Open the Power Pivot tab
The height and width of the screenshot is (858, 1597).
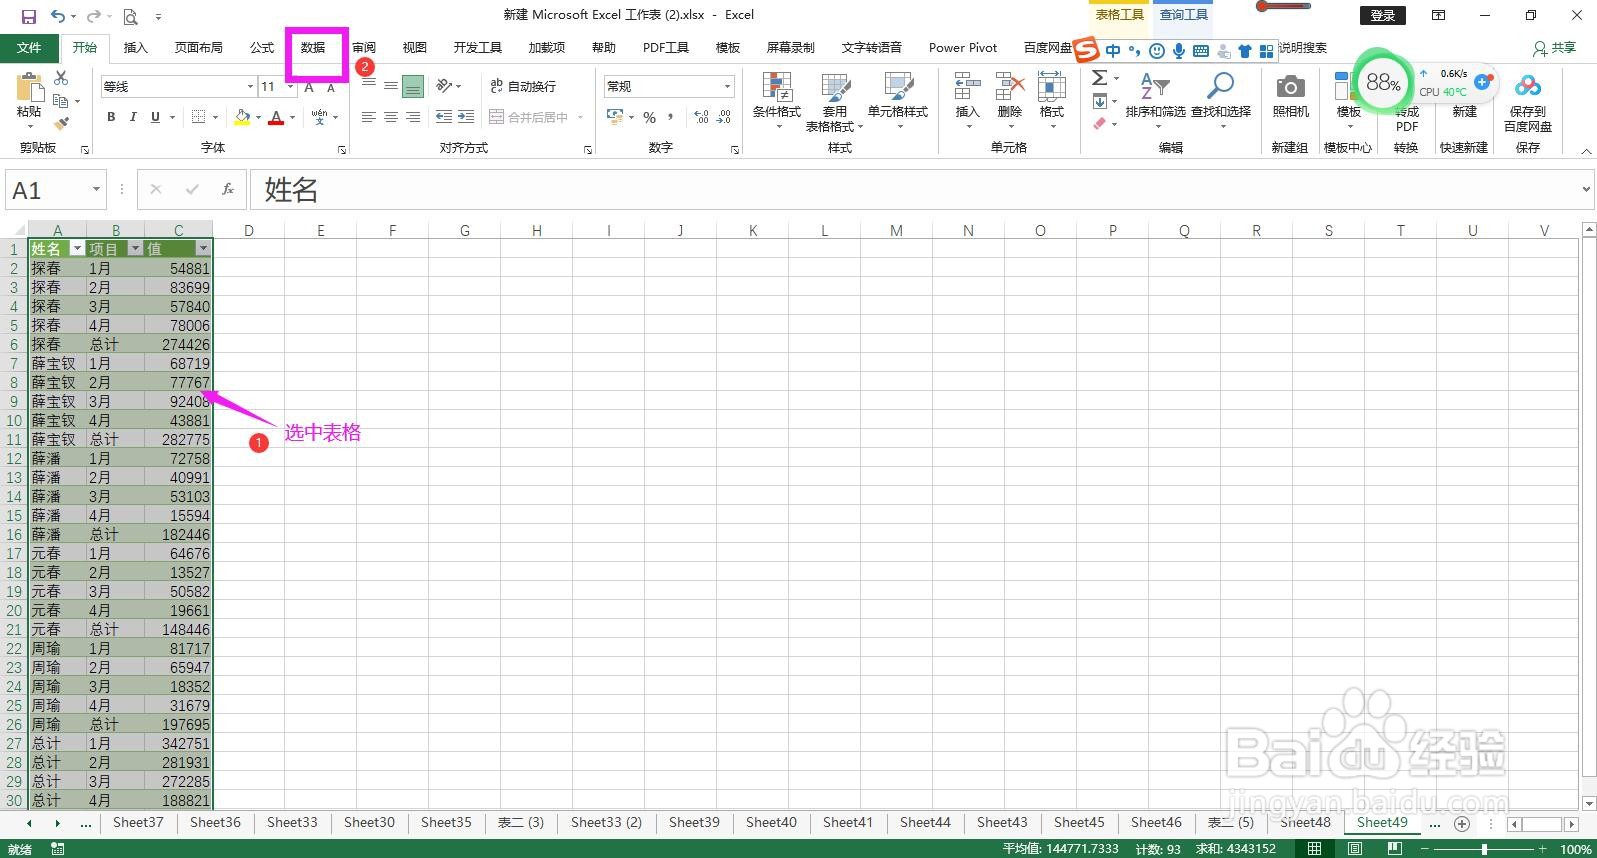point(962,48)
